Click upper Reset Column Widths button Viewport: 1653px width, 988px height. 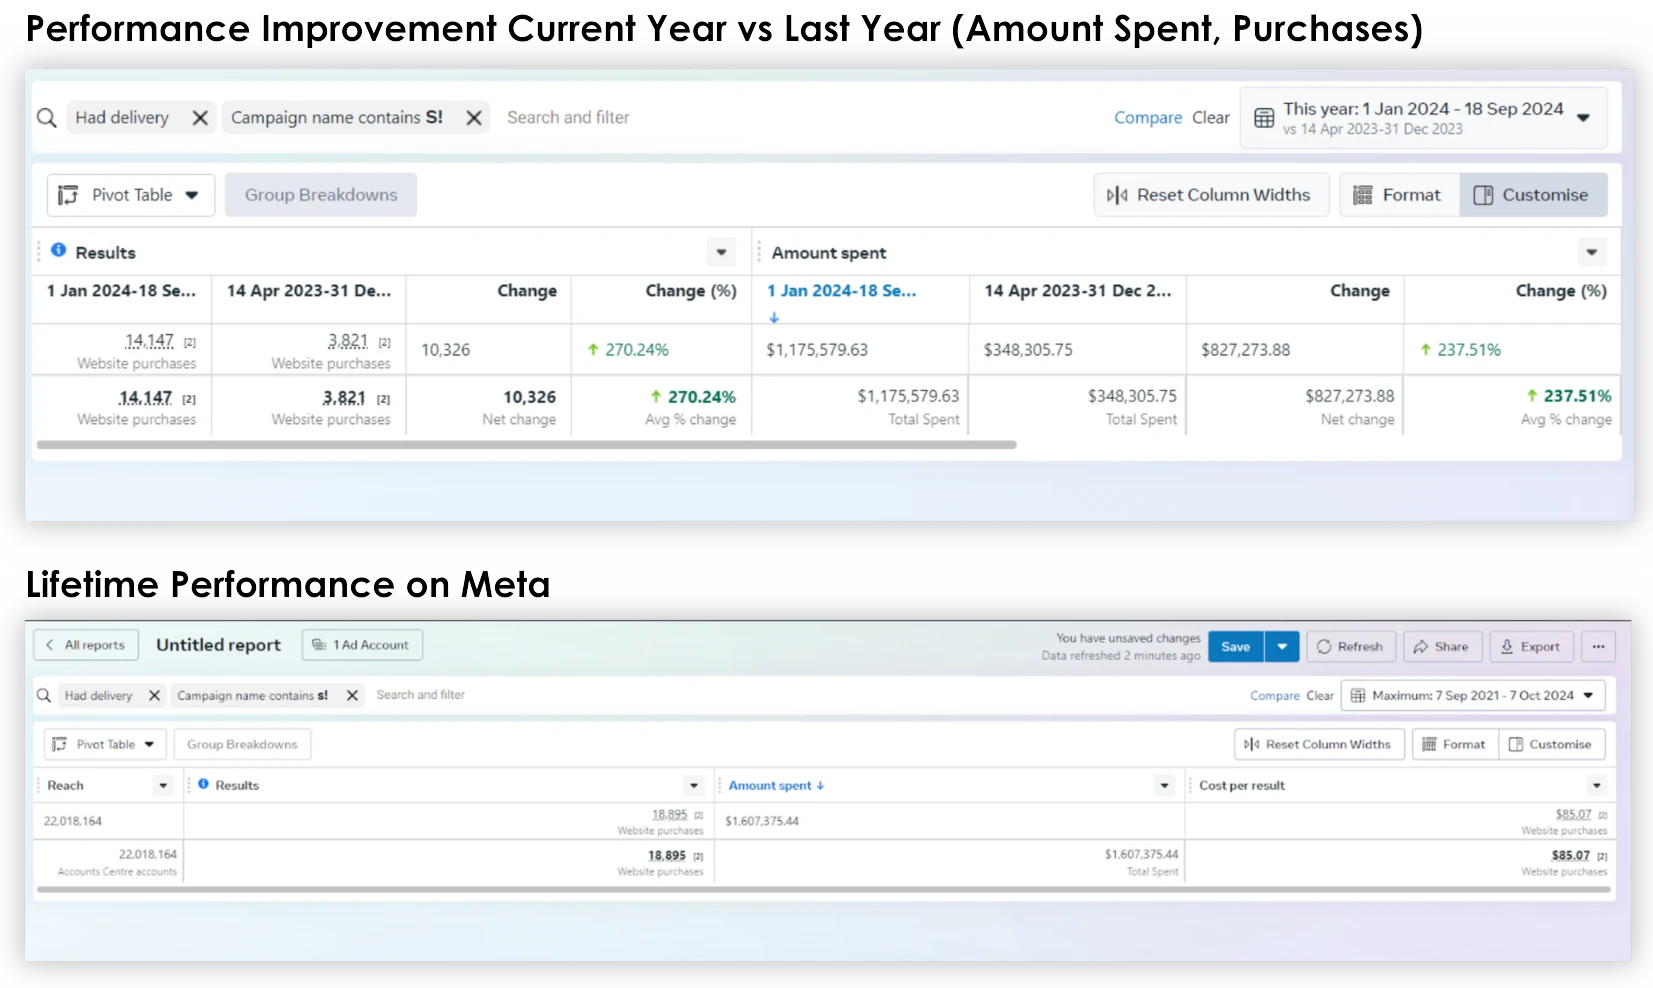(1210, 195)
